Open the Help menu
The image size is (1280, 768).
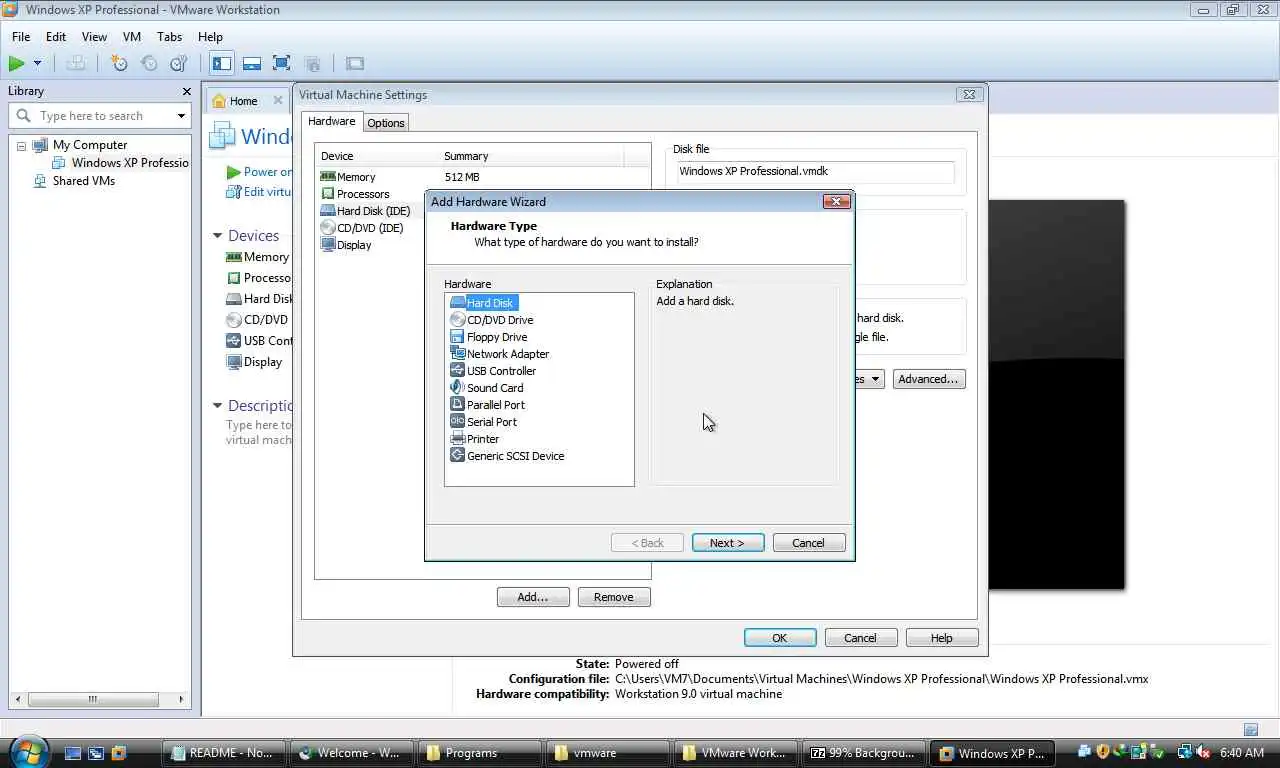(x=210, y=36)
